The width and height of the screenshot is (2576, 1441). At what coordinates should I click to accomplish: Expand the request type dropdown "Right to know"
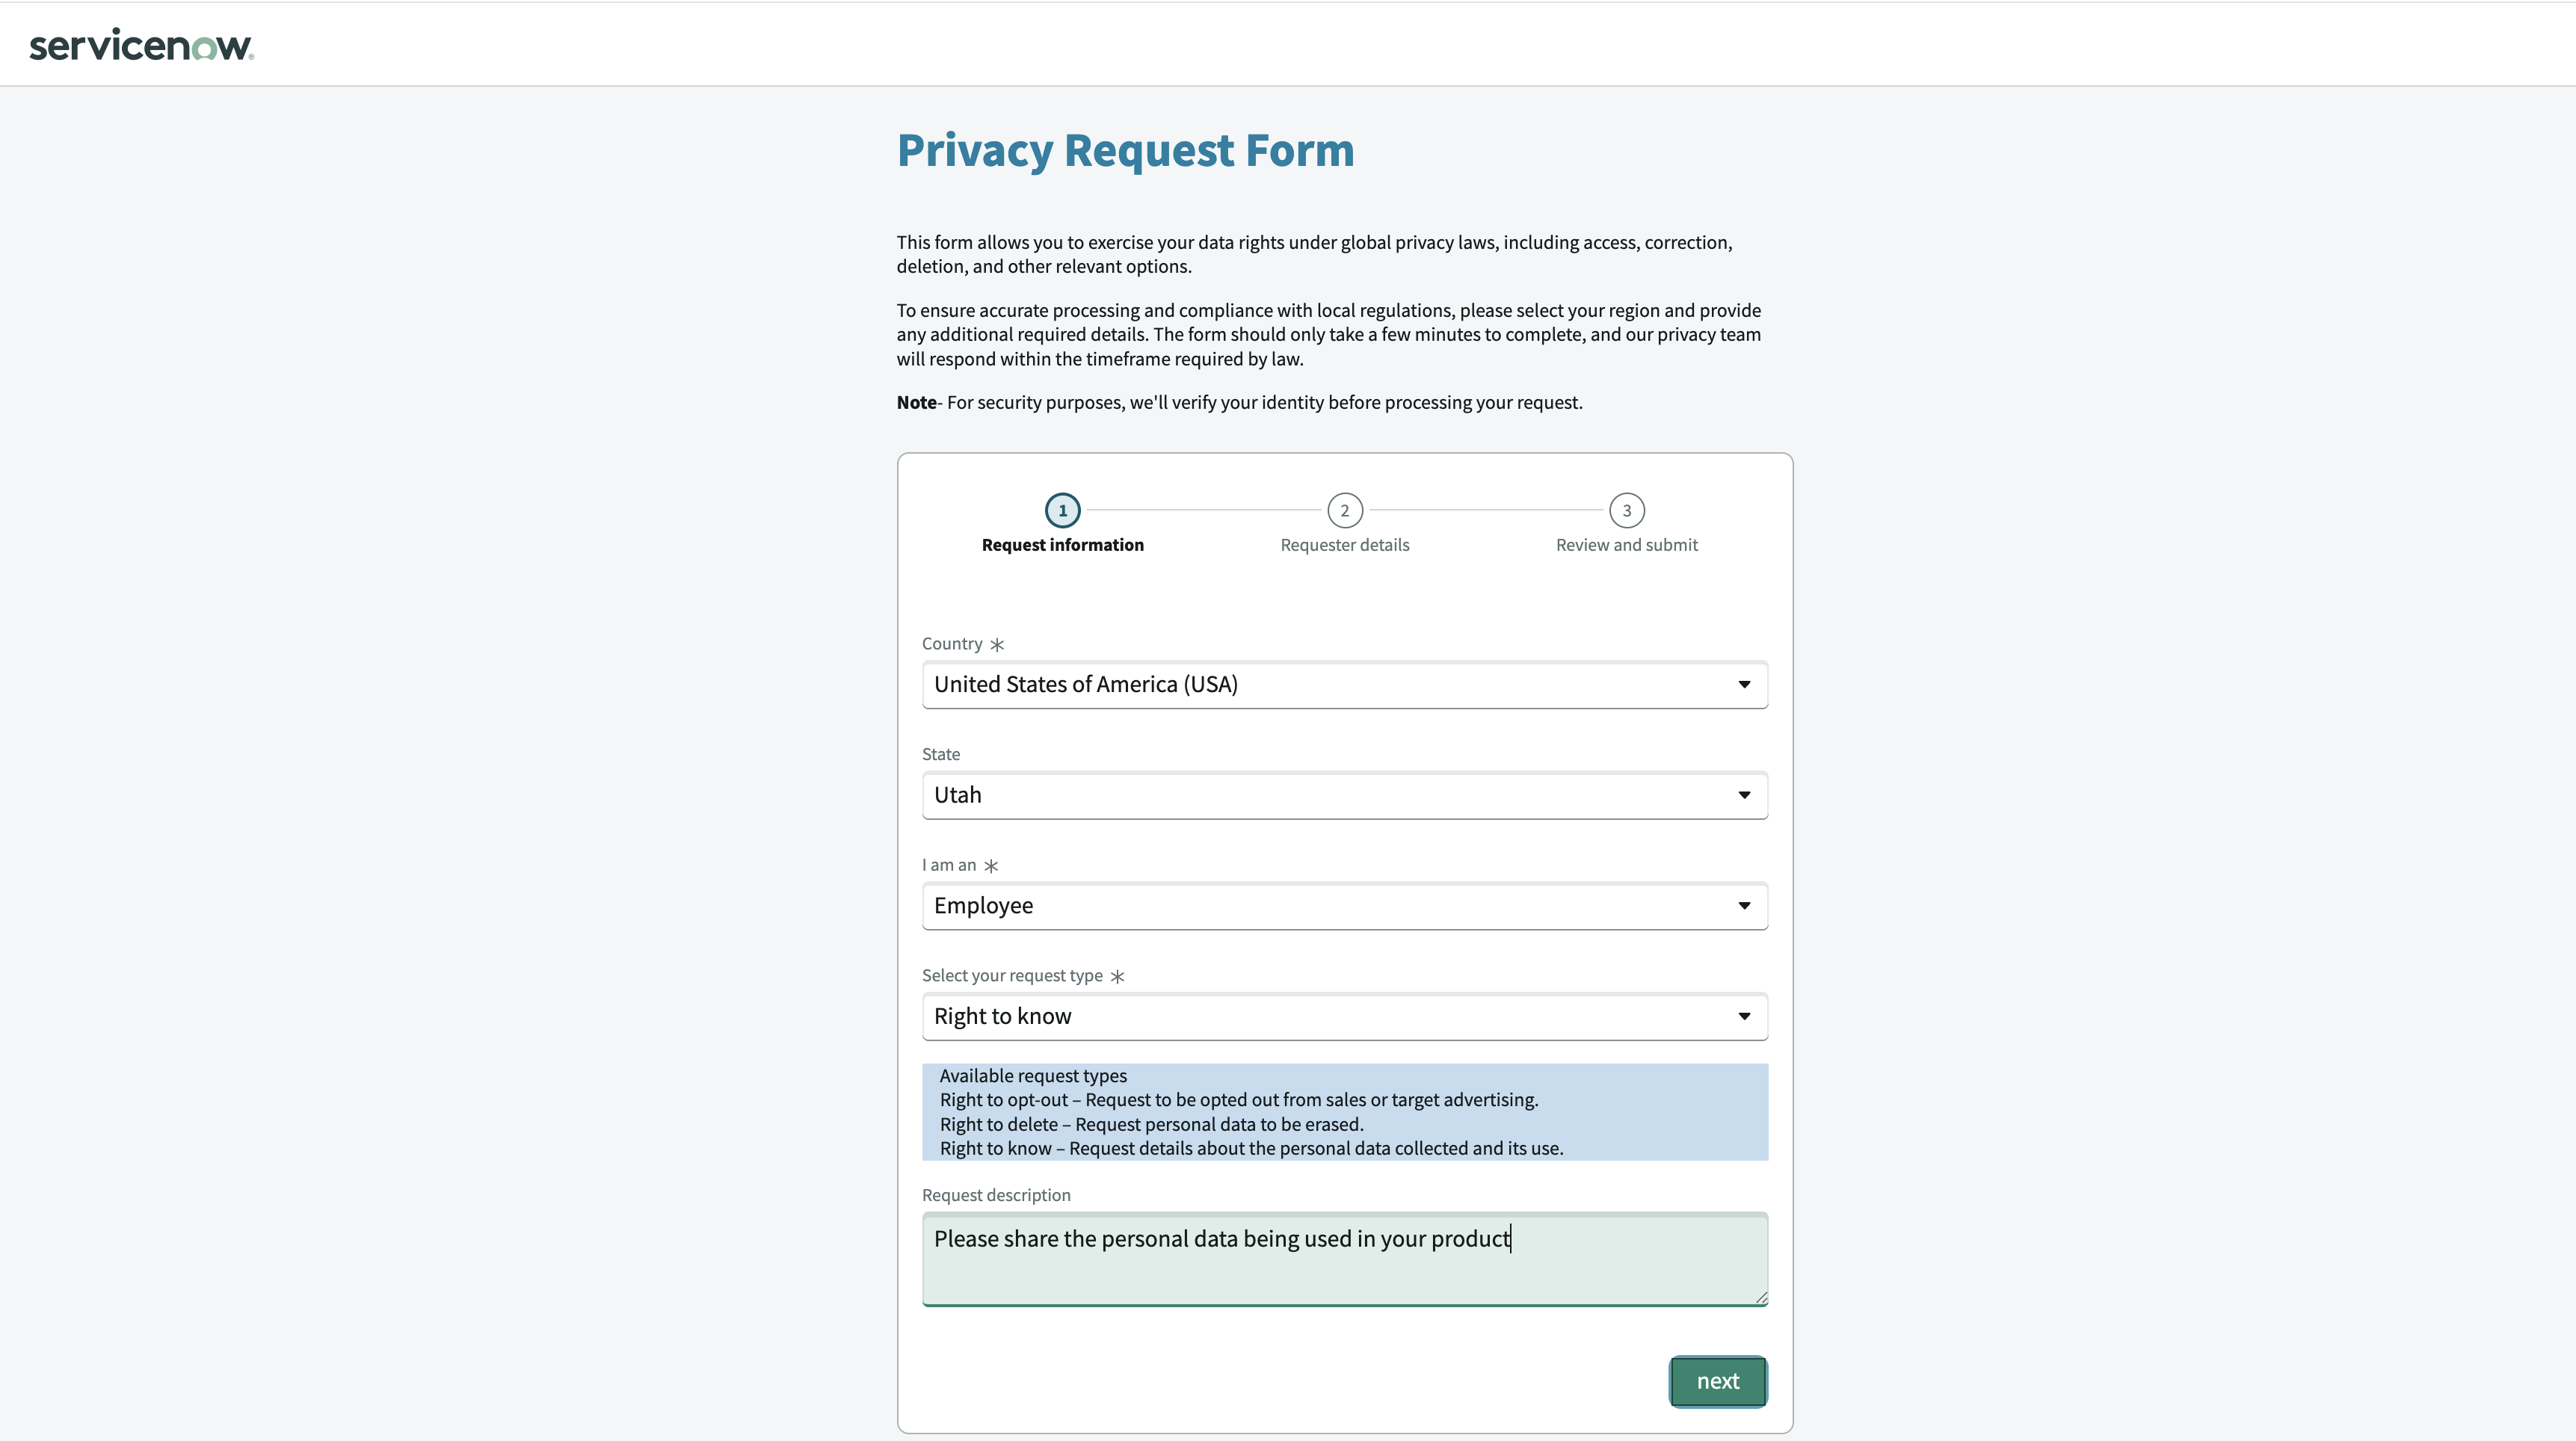pos(1344,1016)
